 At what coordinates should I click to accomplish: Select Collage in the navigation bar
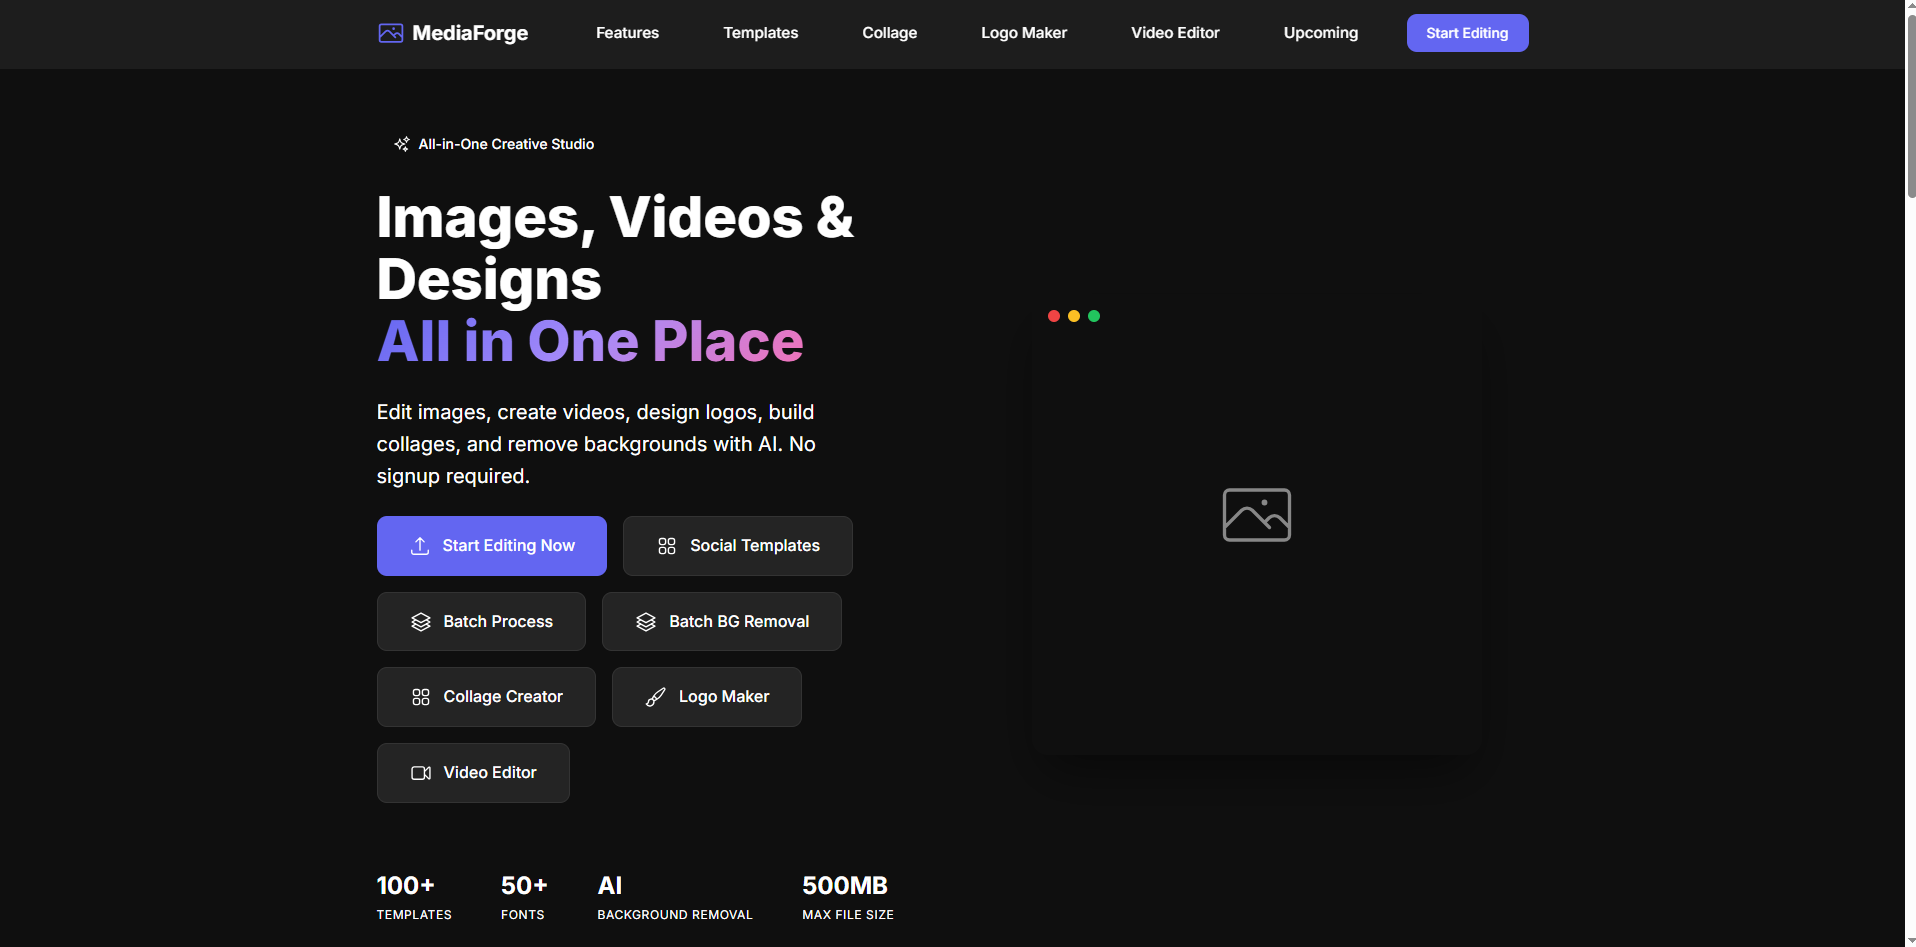point(888,33)
